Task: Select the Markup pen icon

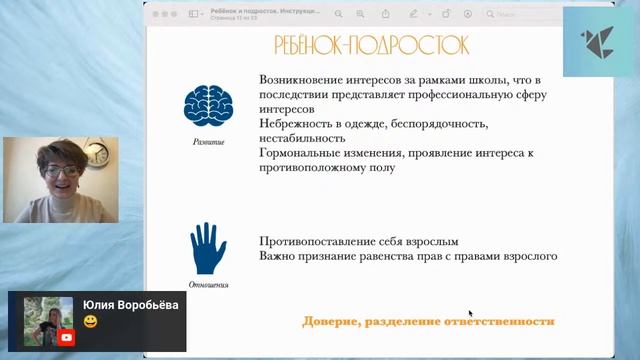Action: click(x=413, y=14)
